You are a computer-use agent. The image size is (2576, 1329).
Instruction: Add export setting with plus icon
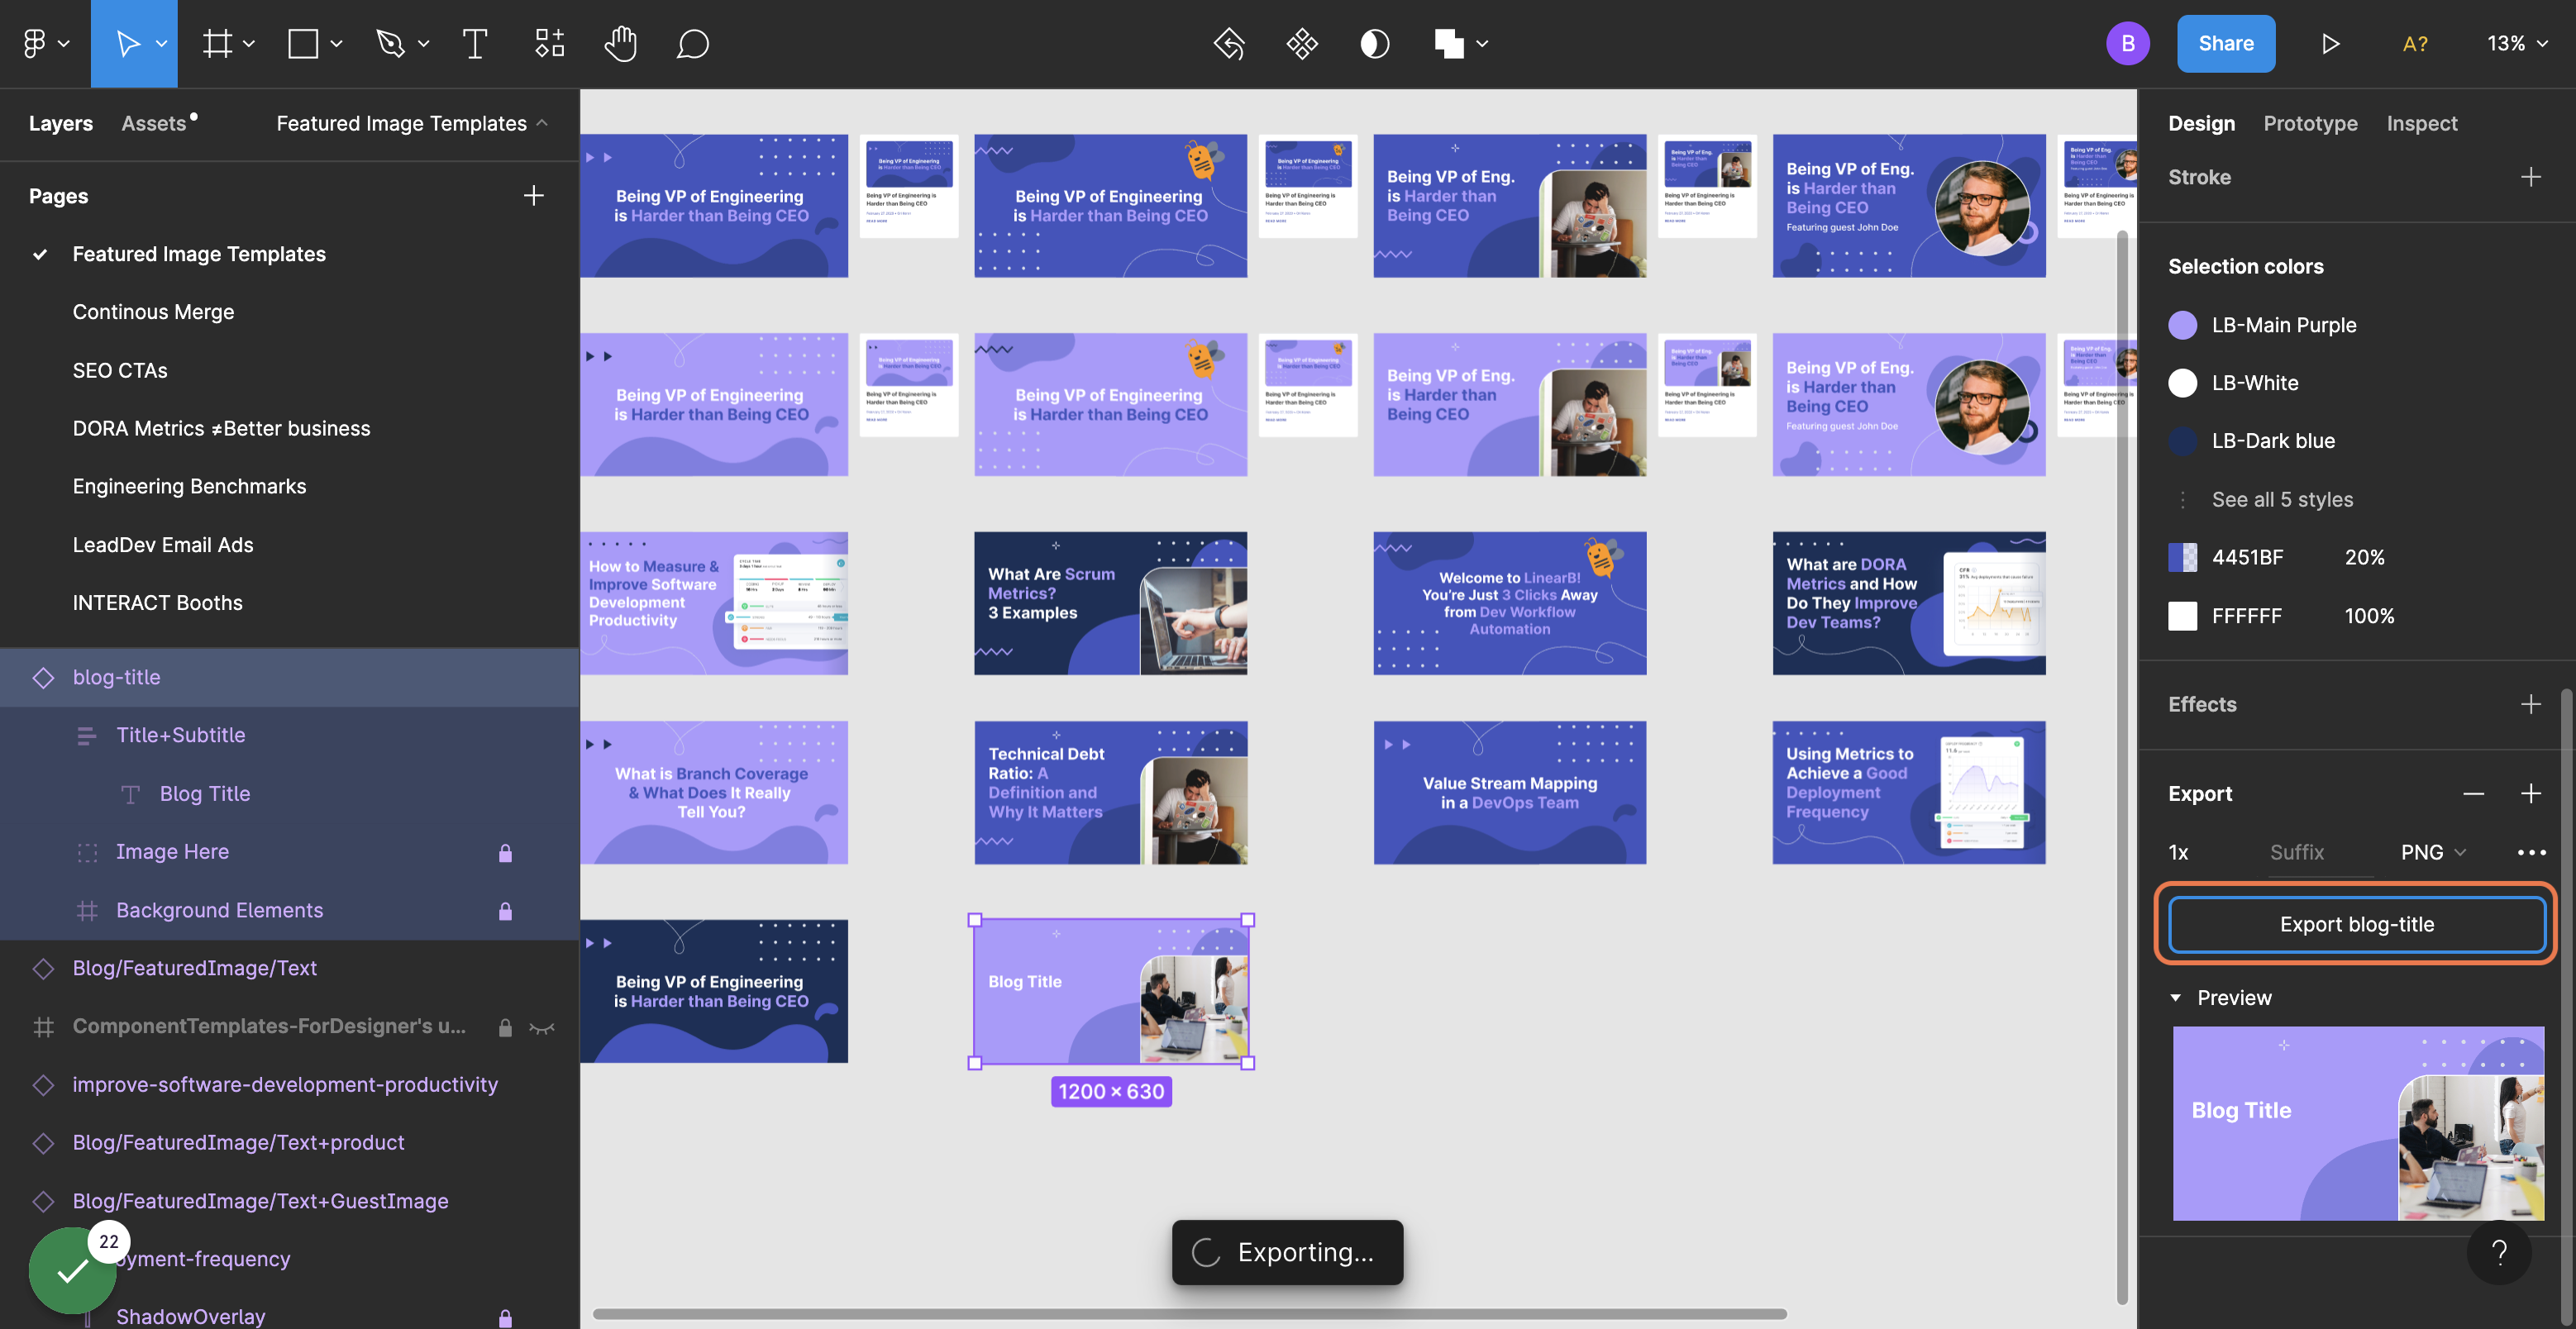point(2530,794)
